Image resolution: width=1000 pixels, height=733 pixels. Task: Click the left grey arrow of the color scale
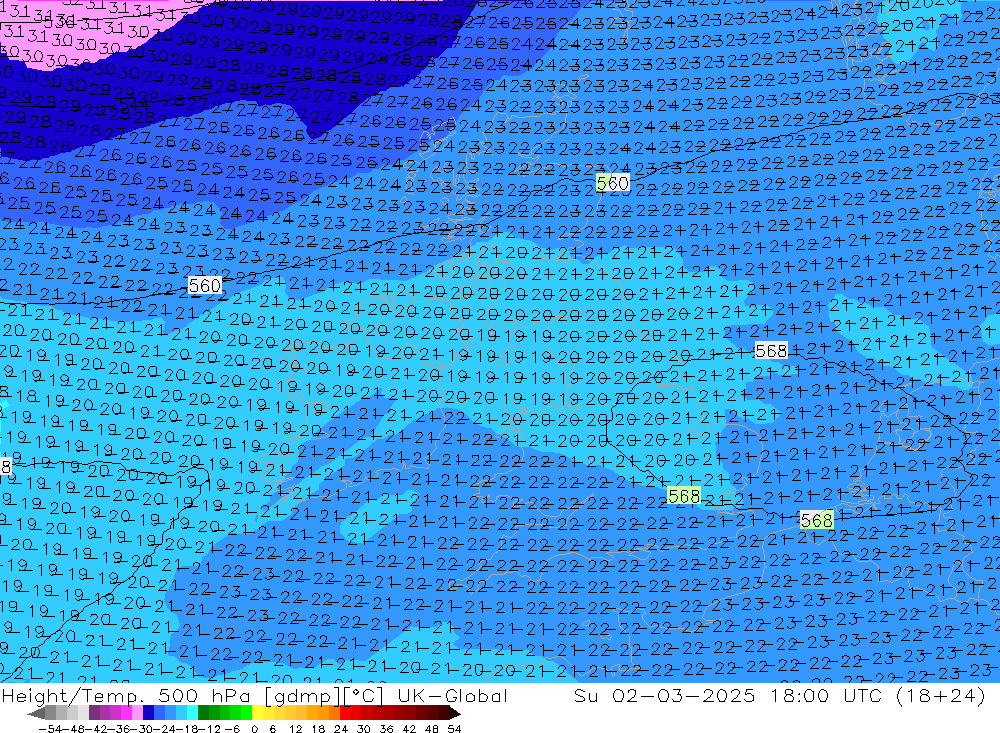point(36,714)
